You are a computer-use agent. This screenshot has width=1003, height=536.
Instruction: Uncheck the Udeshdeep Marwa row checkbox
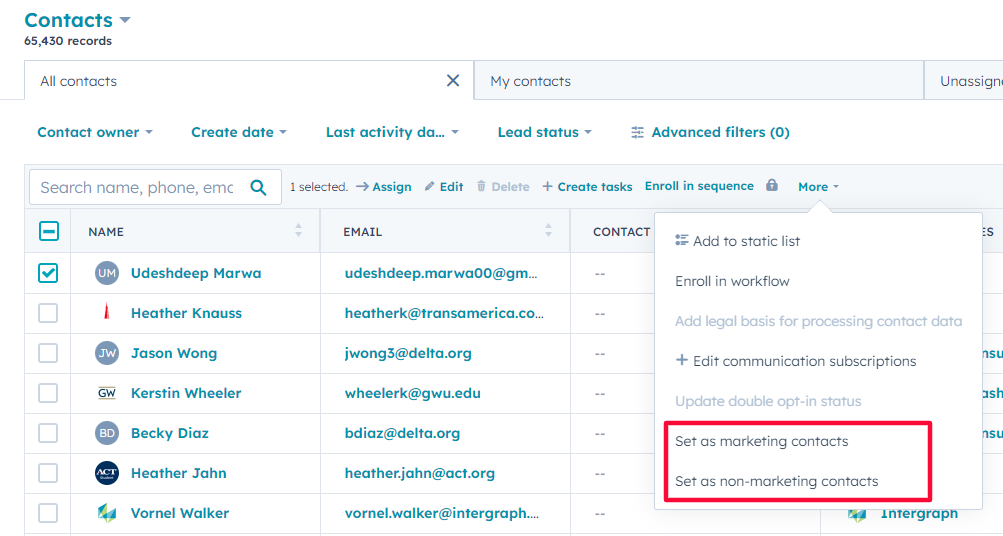coord(48,273)
